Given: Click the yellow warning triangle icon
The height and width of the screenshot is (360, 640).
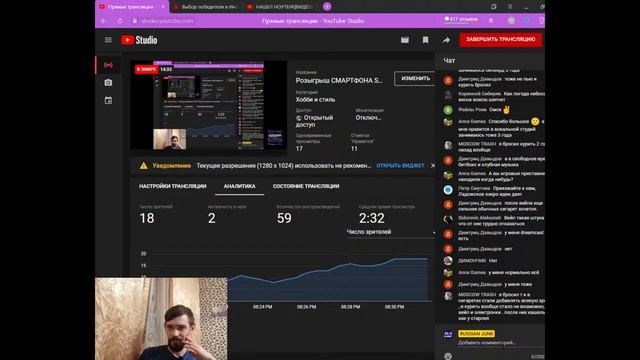Looking at the screenshot, I should coord(144,166).
